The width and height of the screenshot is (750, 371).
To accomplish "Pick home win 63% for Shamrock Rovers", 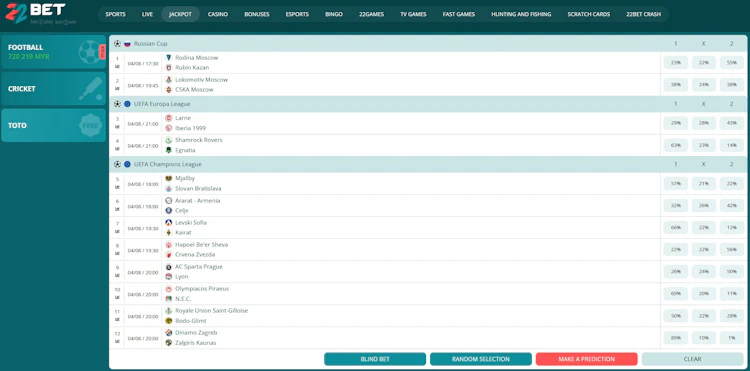I will coord(675,145).
